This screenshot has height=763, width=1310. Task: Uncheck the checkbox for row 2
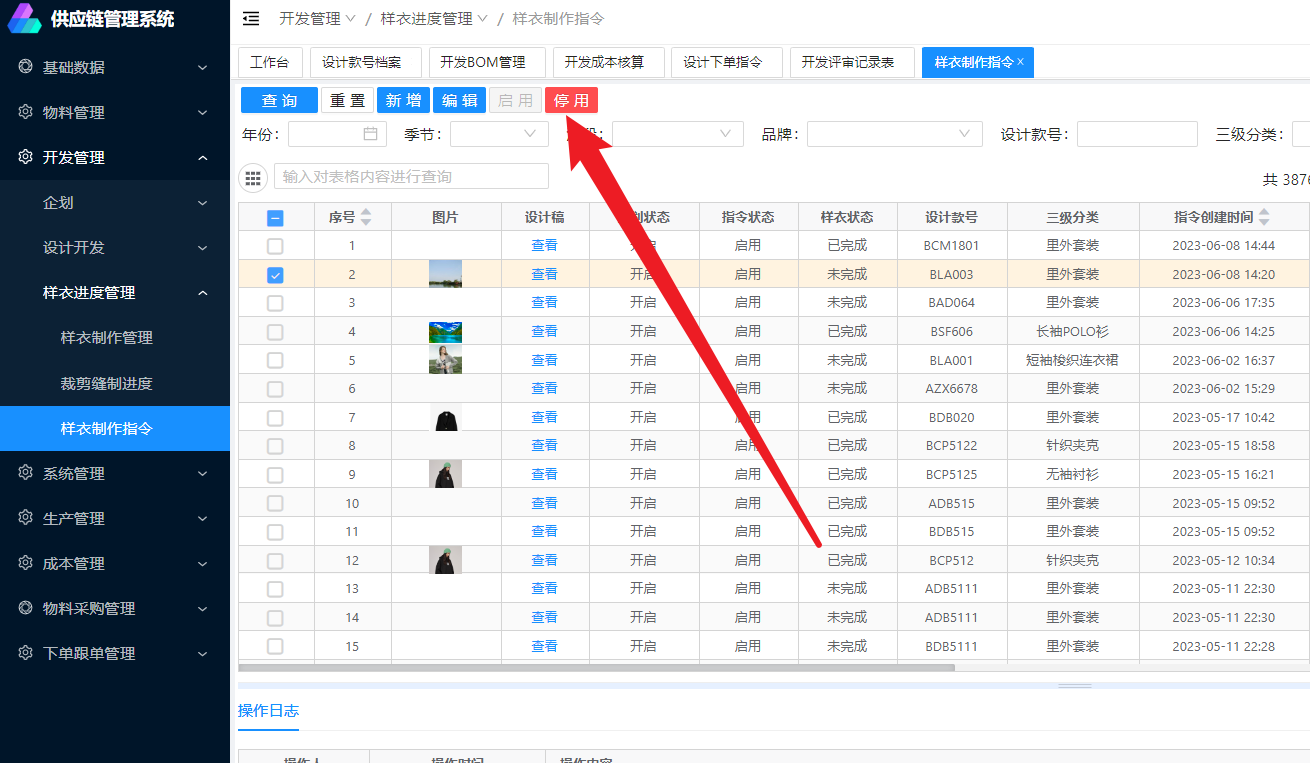(x=275, y=275)
